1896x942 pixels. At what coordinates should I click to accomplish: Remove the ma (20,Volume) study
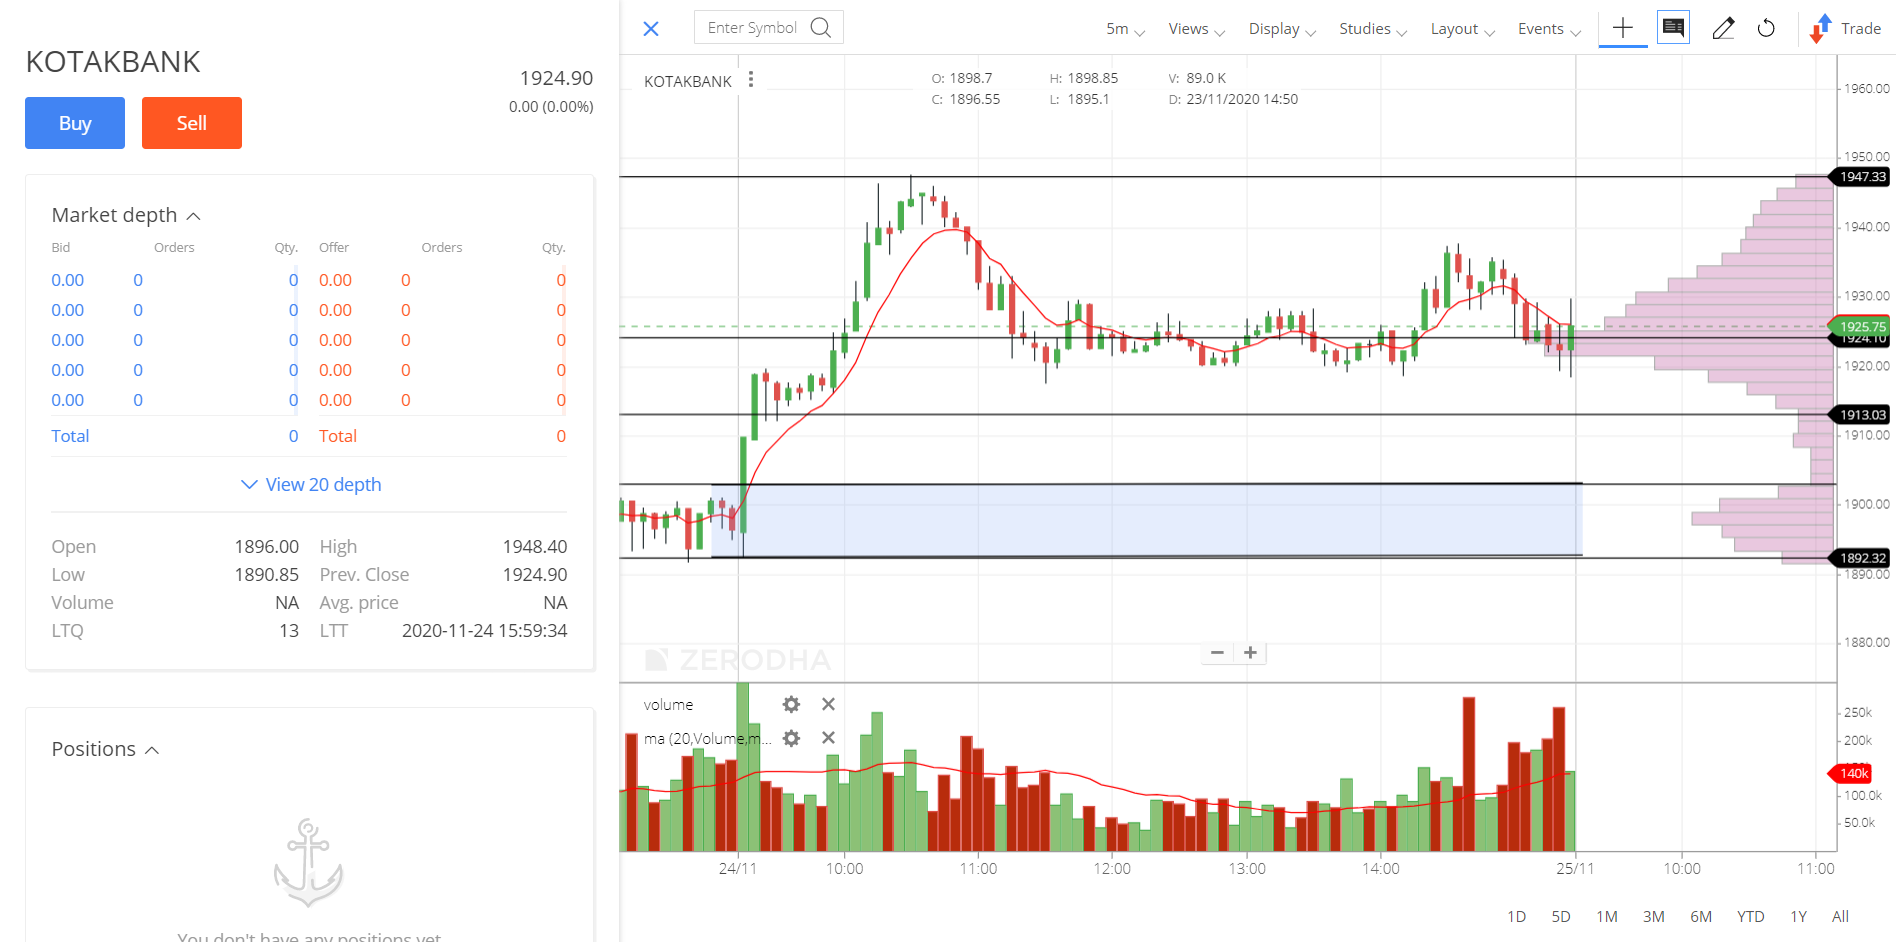point(828,738)
